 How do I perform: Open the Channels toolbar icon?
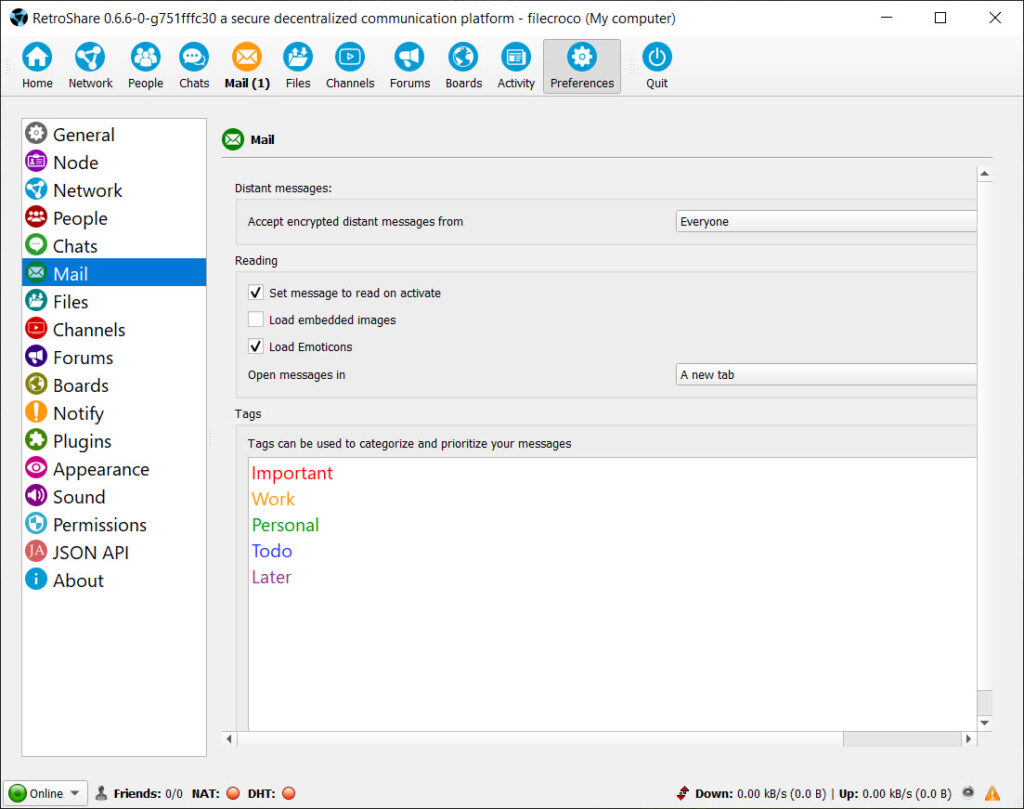(x=350, y=66)
